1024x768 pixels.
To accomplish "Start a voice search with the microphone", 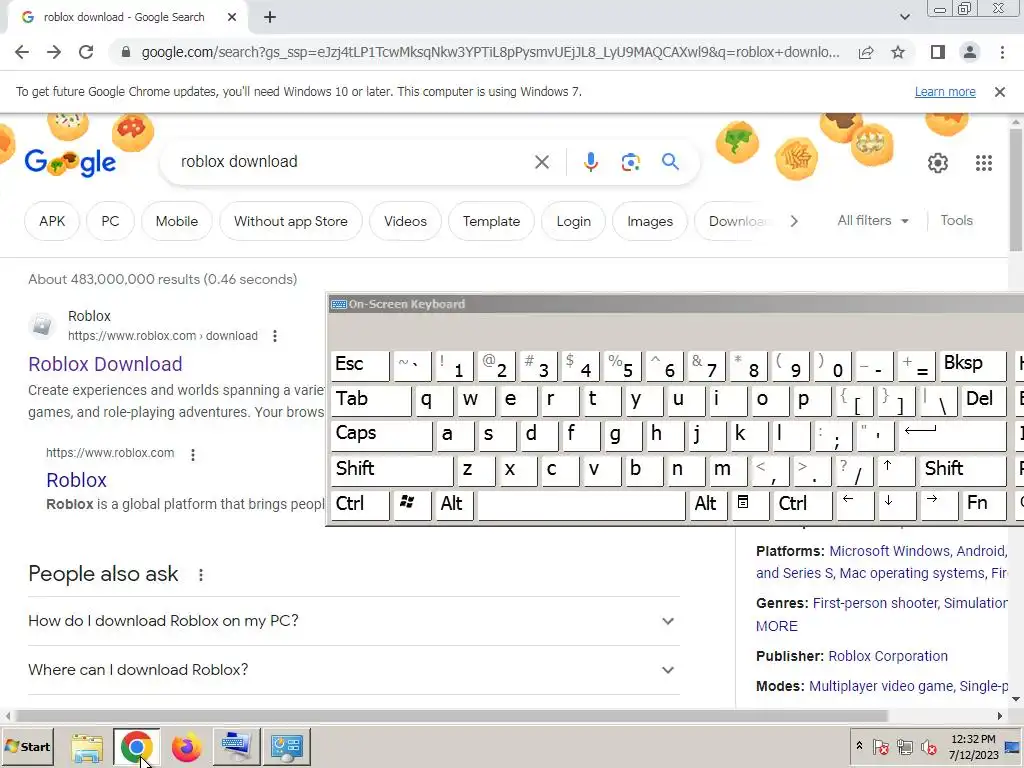I will click(x=590, y=162).
